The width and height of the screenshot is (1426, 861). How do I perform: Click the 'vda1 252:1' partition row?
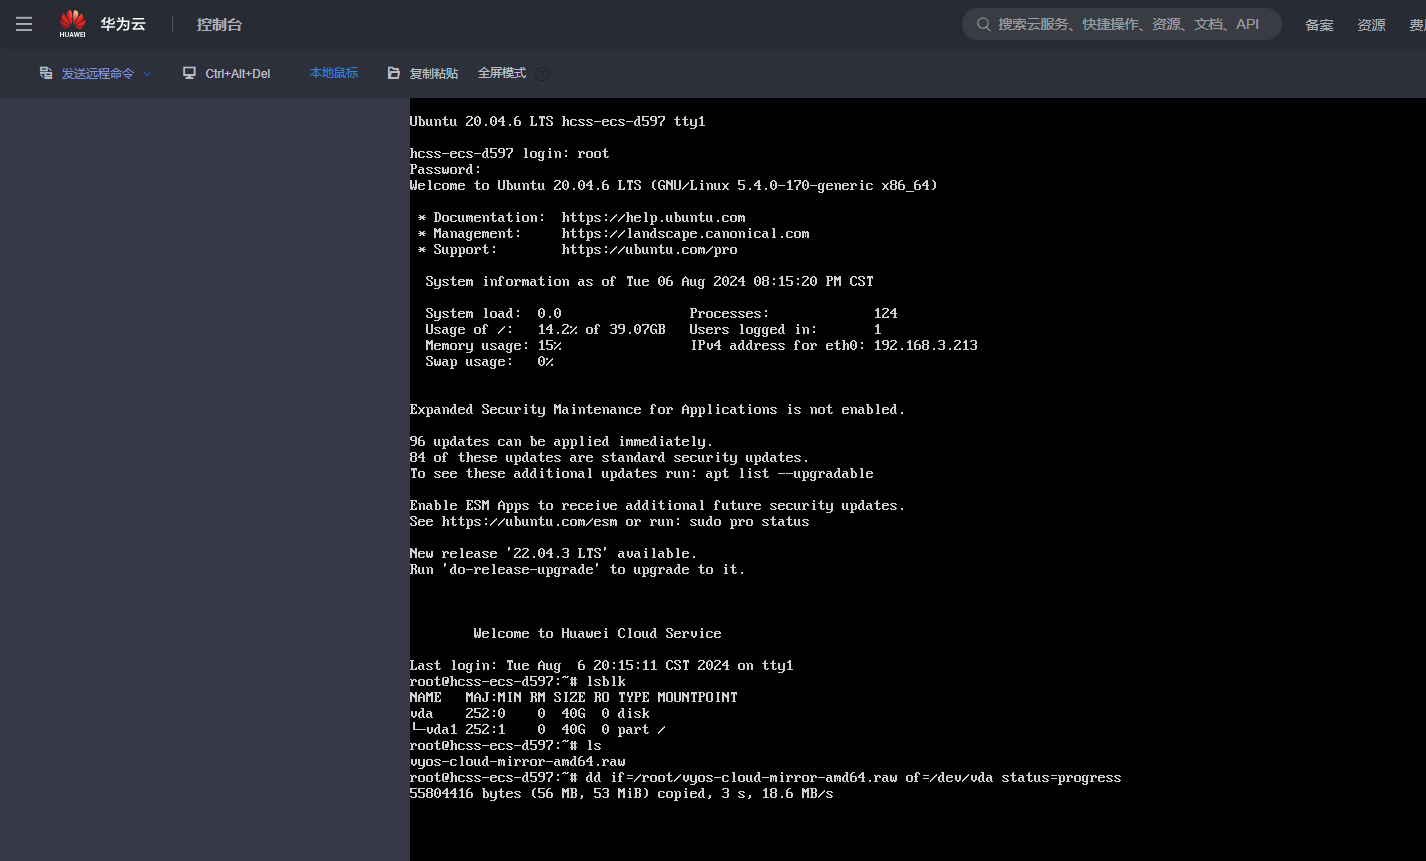click(x=537, y=729)
